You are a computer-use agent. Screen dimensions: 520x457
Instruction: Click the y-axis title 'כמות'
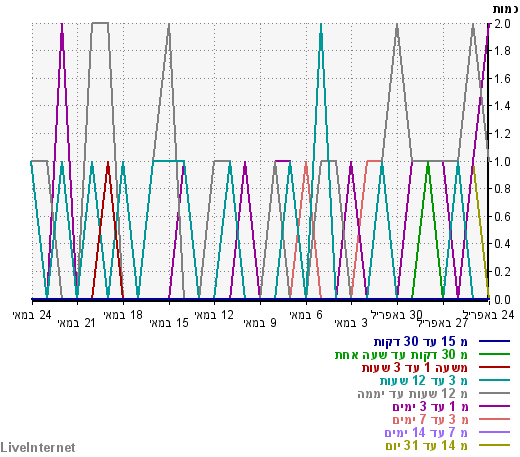tap(505, 9)
